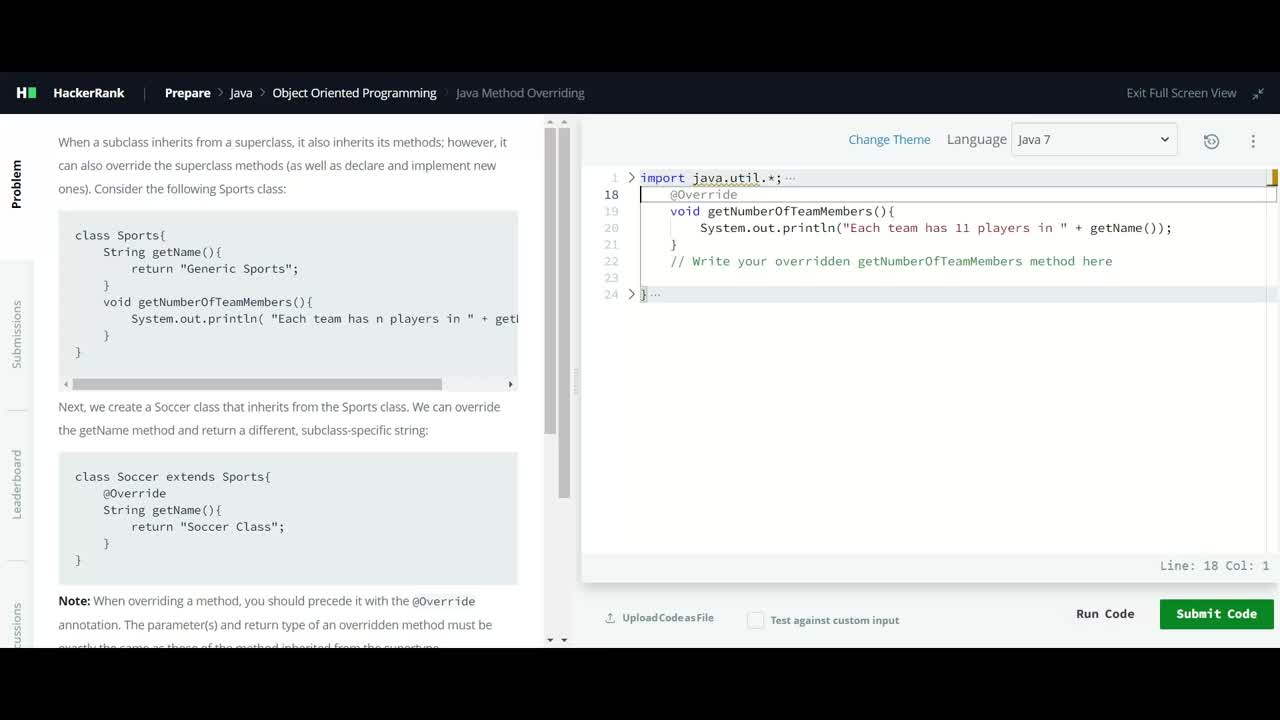This screenshot has width=1280, height=720.
Task: Select the Problem side tab
Action: pos(16,184)
